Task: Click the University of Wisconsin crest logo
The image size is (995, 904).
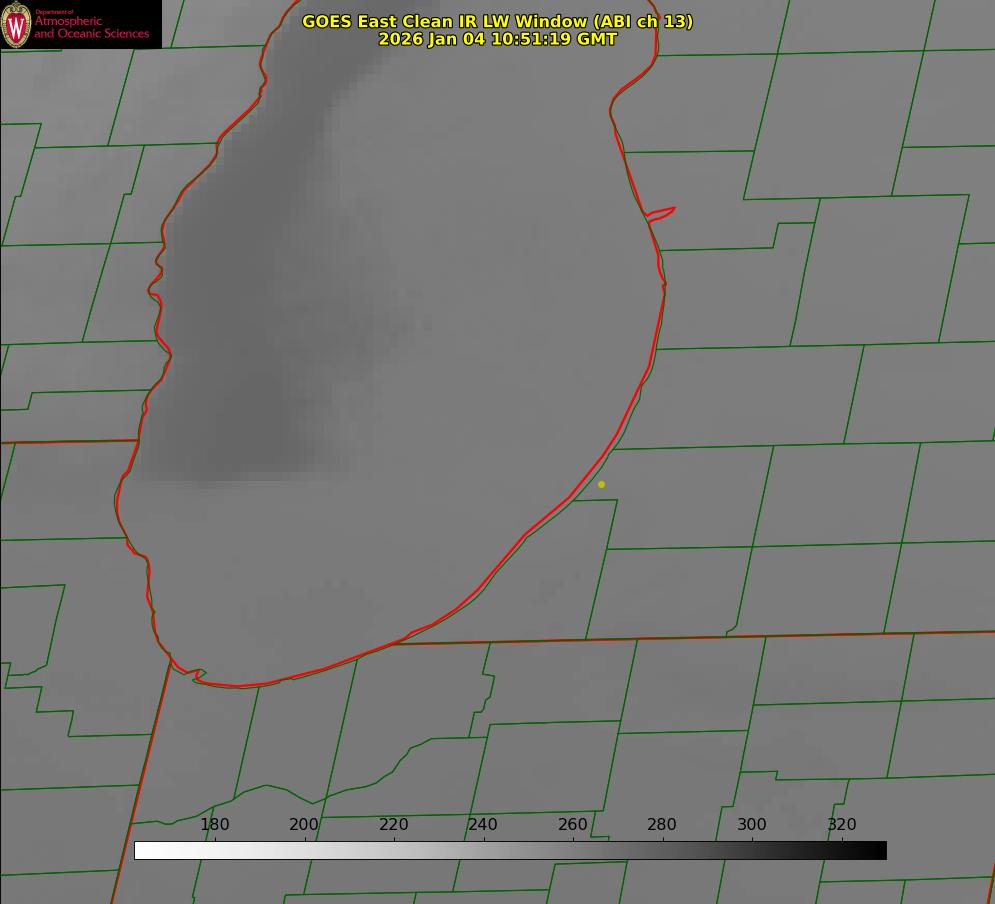Action: 16,24
